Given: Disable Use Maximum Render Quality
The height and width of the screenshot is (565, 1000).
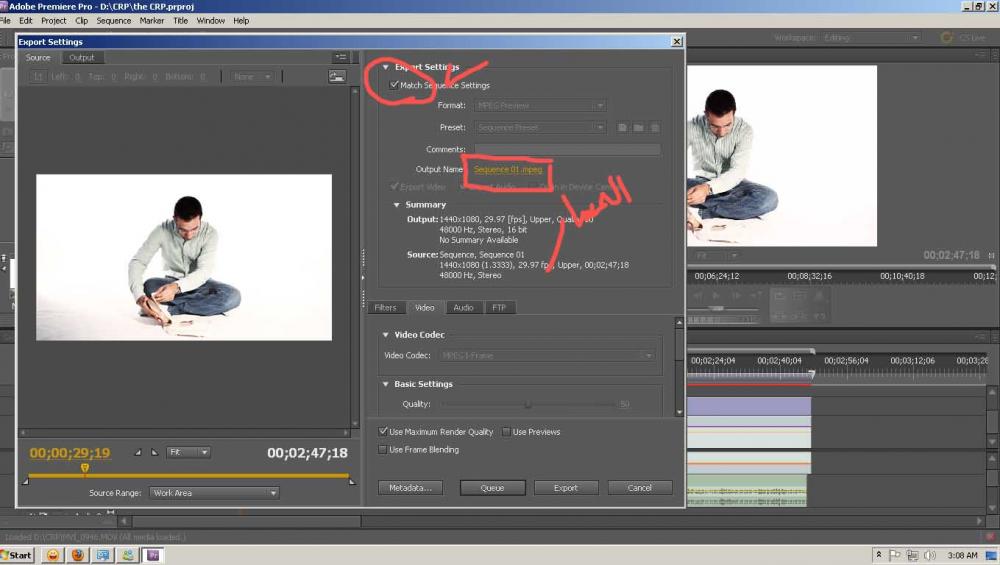Looking at the screenshot, I should [383, 432].
